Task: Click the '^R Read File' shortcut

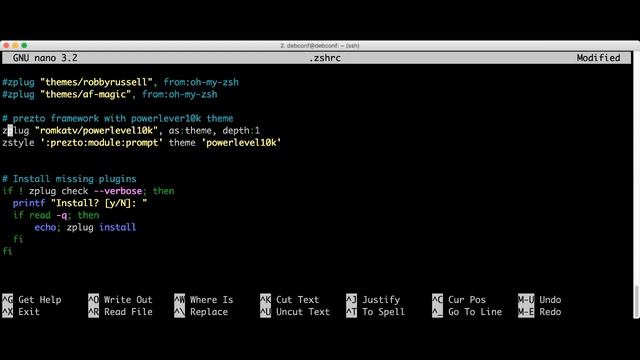Action: tap(120, 312)
